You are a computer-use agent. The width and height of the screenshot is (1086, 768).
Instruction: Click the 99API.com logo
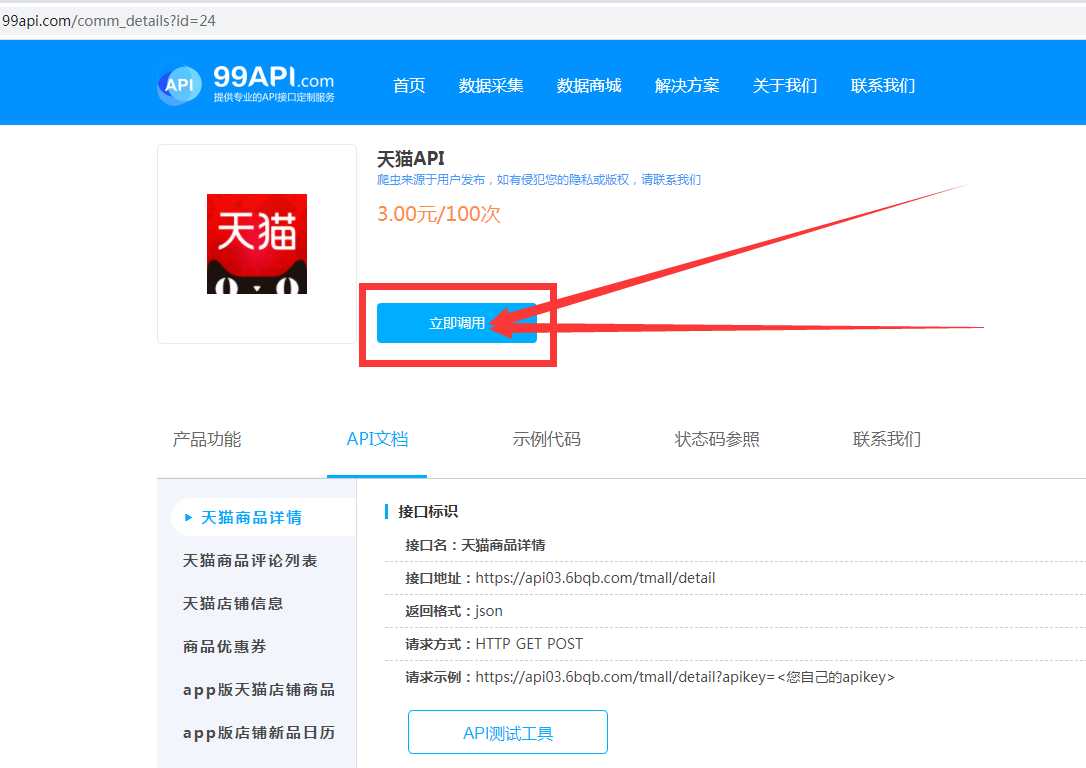(x=247, y=84)
